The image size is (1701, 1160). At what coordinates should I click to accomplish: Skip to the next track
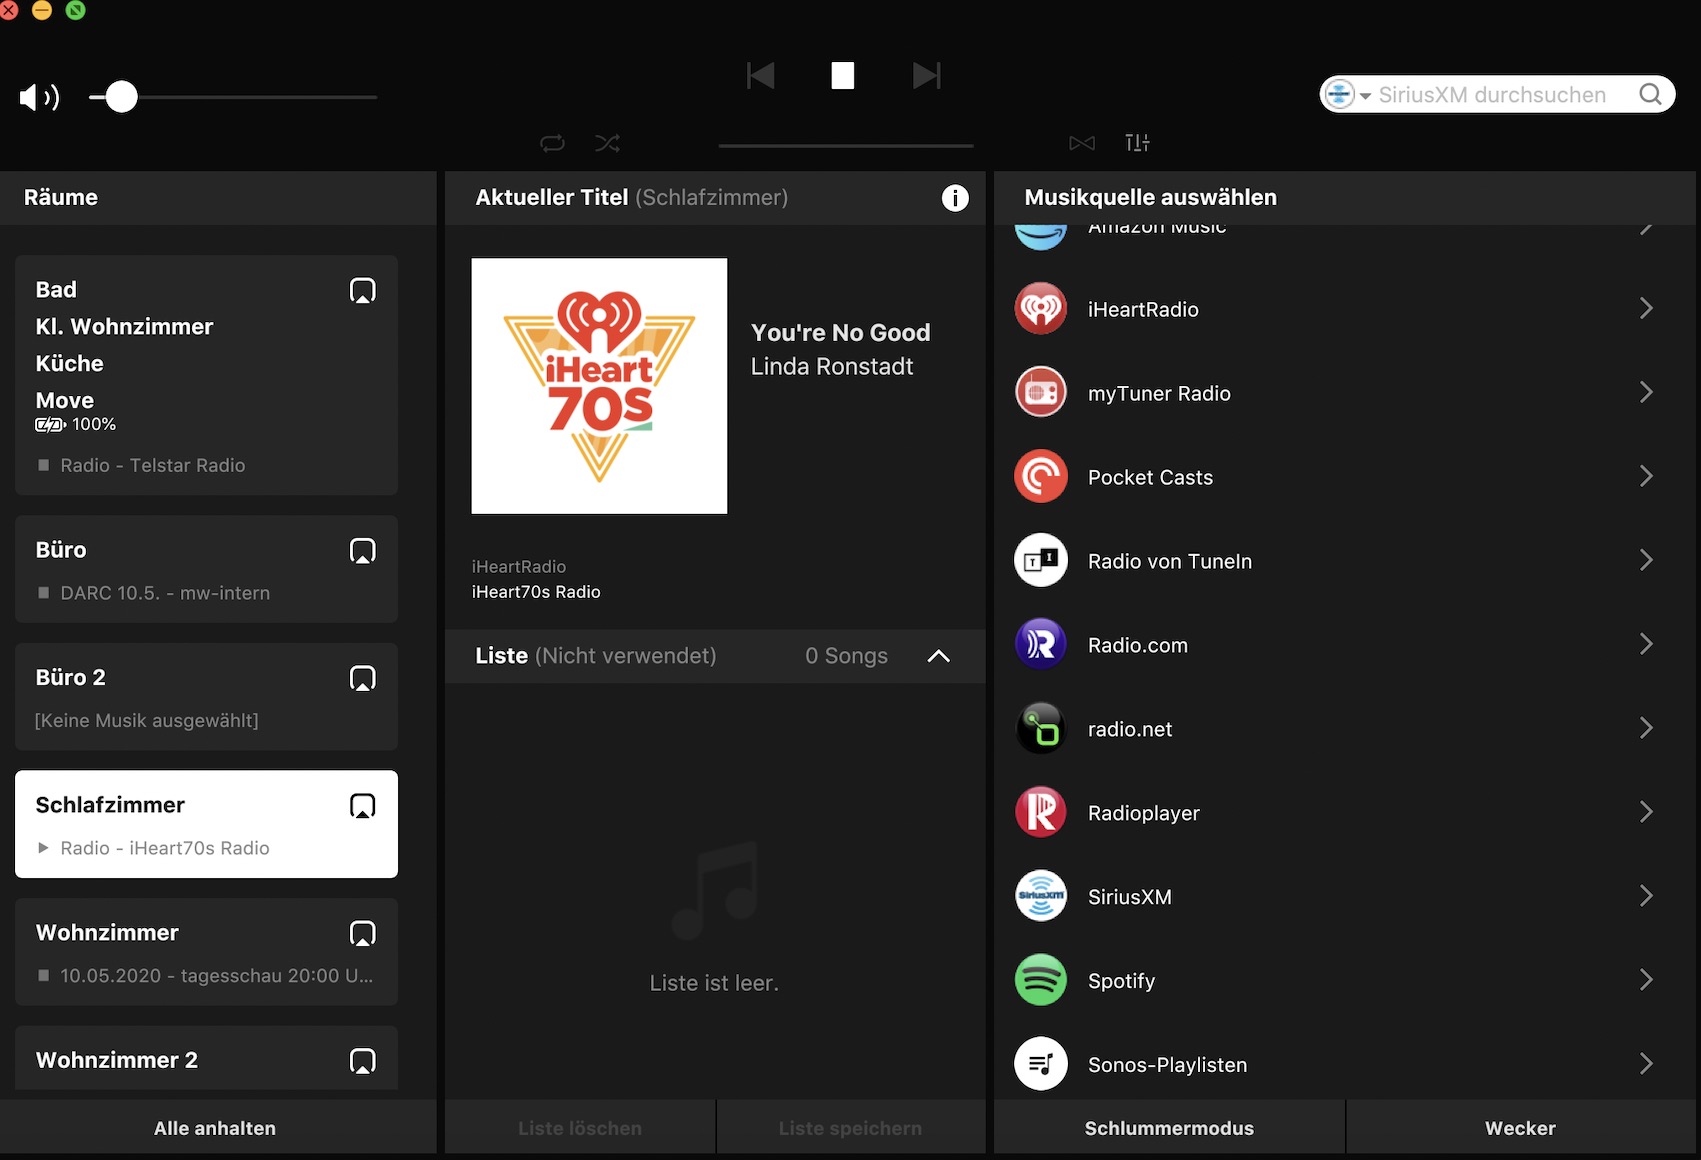click(926, 76)
